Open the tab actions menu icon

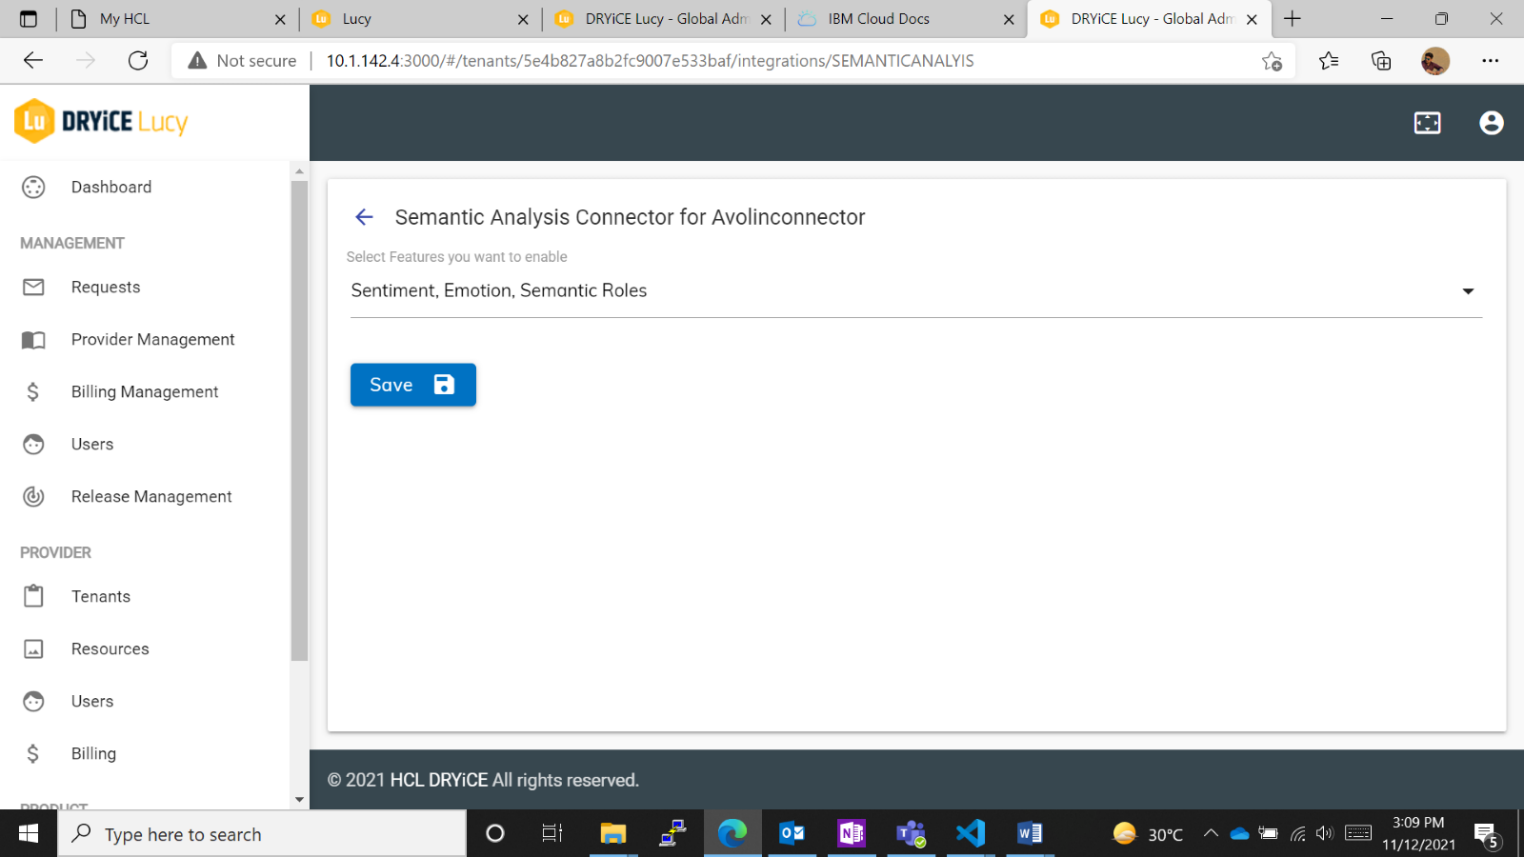coord(28,19)
